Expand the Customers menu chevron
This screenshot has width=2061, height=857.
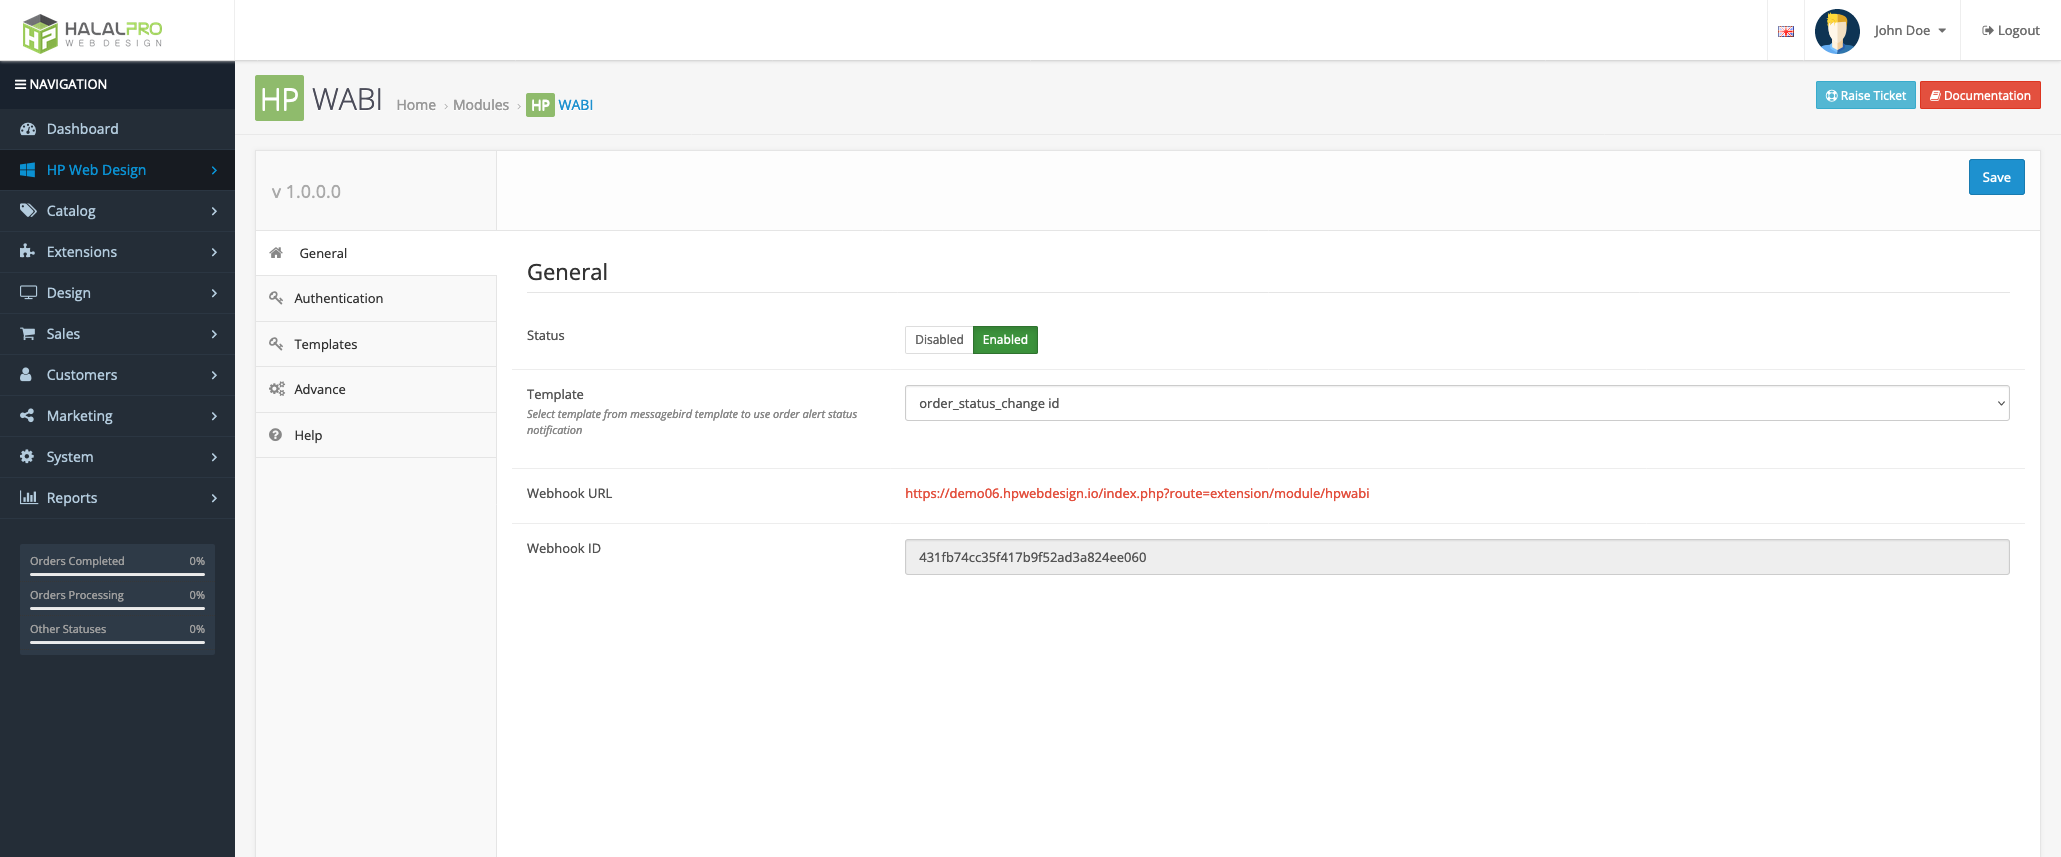point(214,375)
